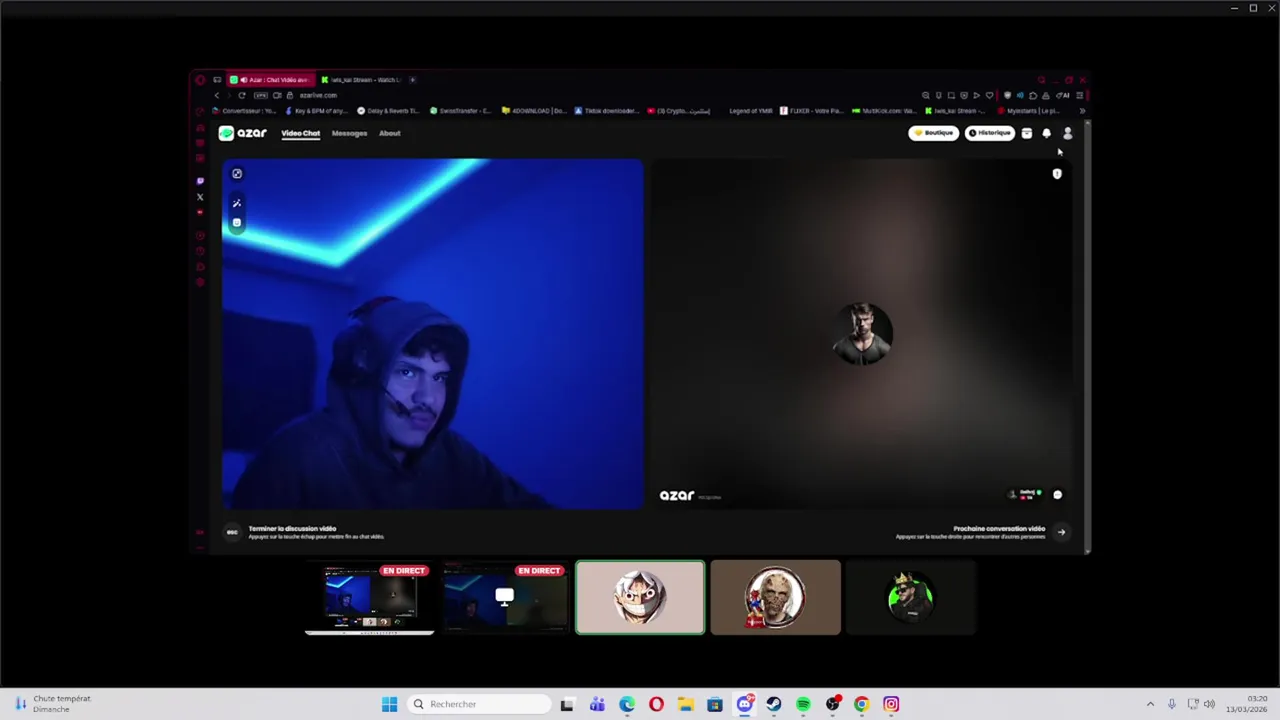The height and width of the screenshot is (720, 1280).
Task: Open Discord from the taskbar
Action: (x=745, y=704)
